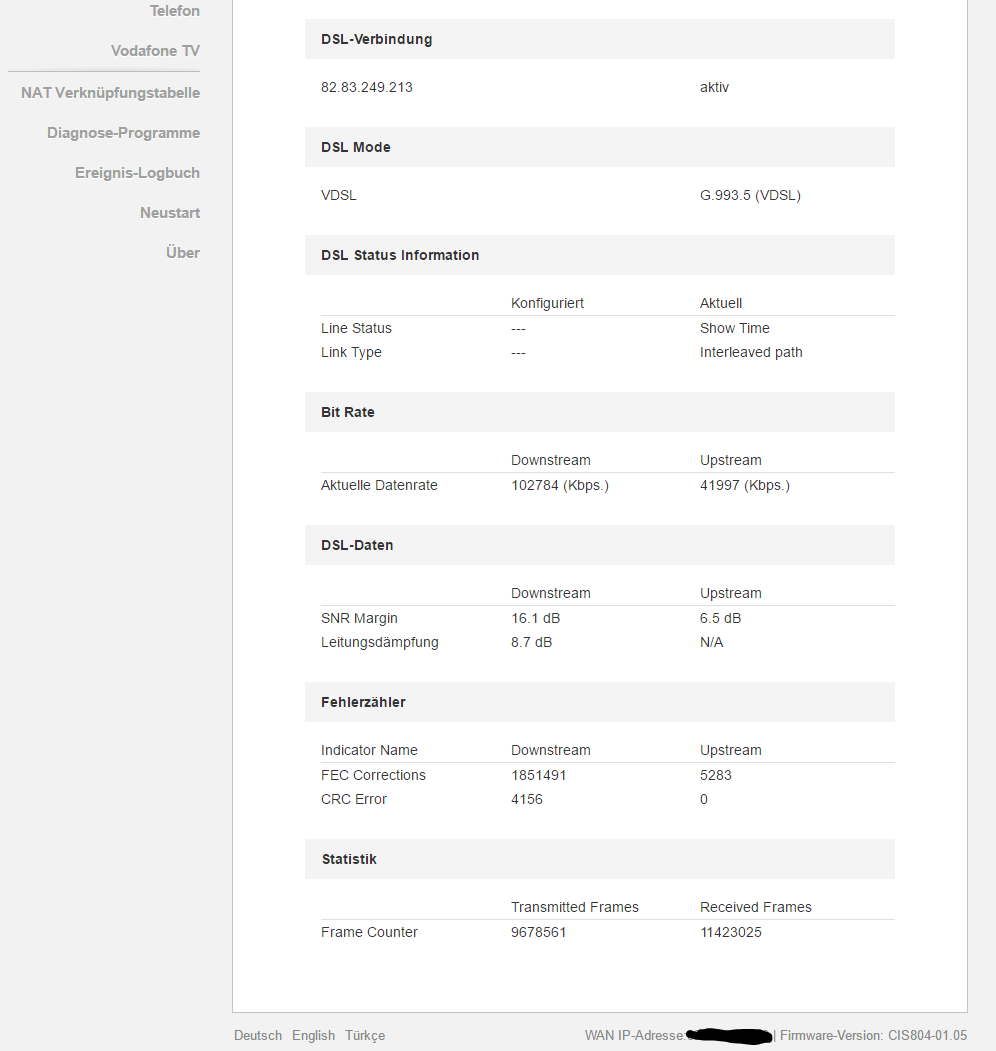Click the Link Type row label
The height and width of the screenshot is (1051, 996).
(x=351, y=352)
